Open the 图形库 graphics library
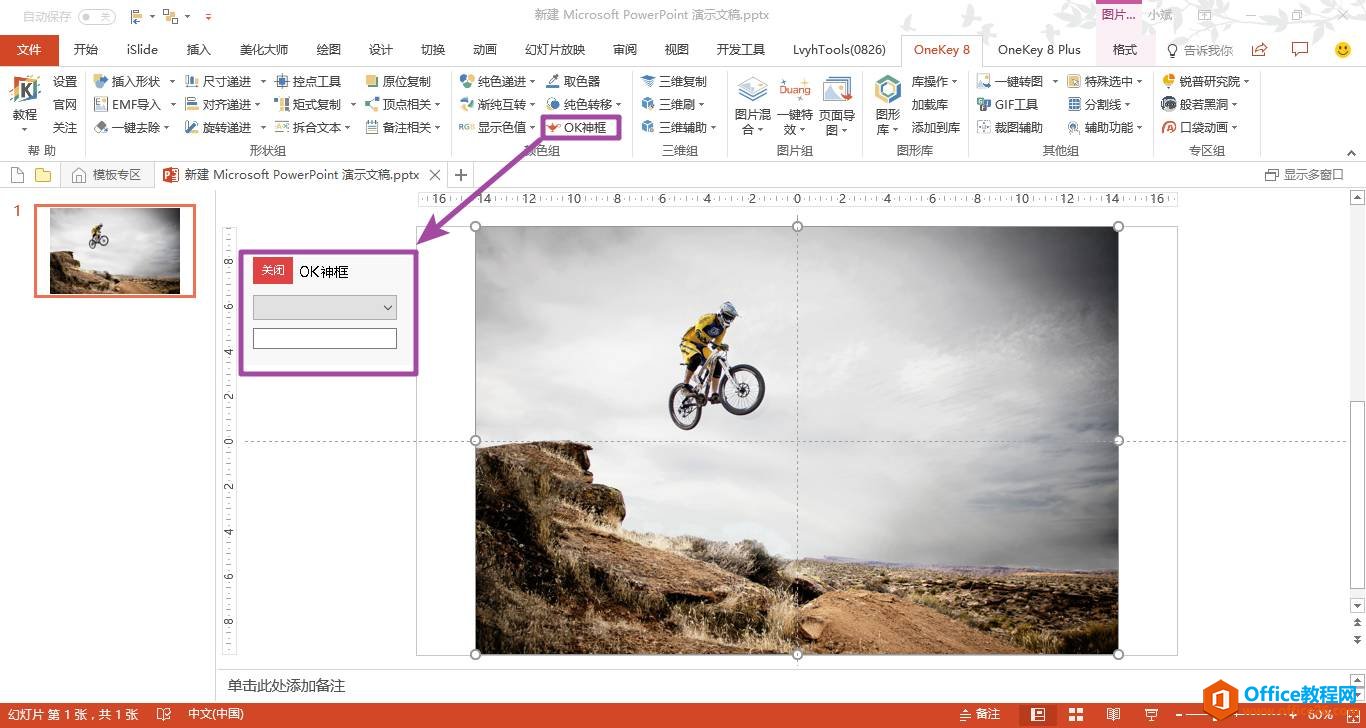 point(887,104)
